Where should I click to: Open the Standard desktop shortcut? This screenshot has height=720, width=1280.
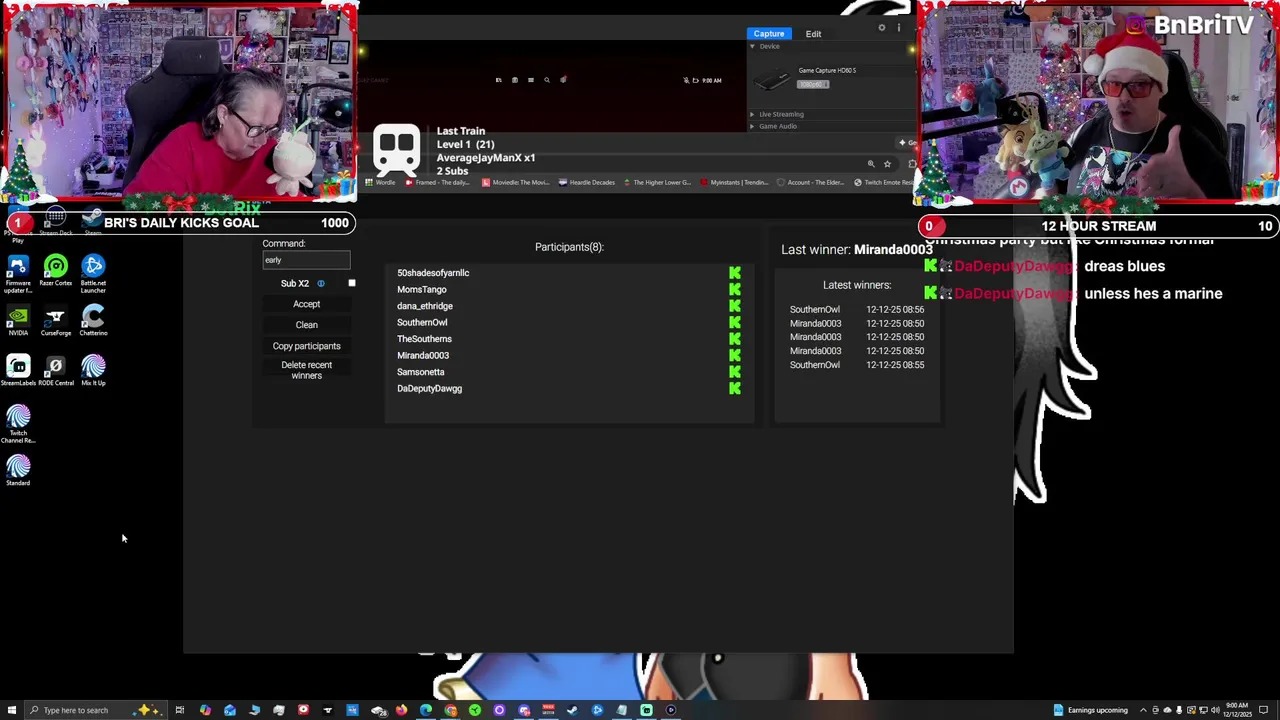(18, 469)
